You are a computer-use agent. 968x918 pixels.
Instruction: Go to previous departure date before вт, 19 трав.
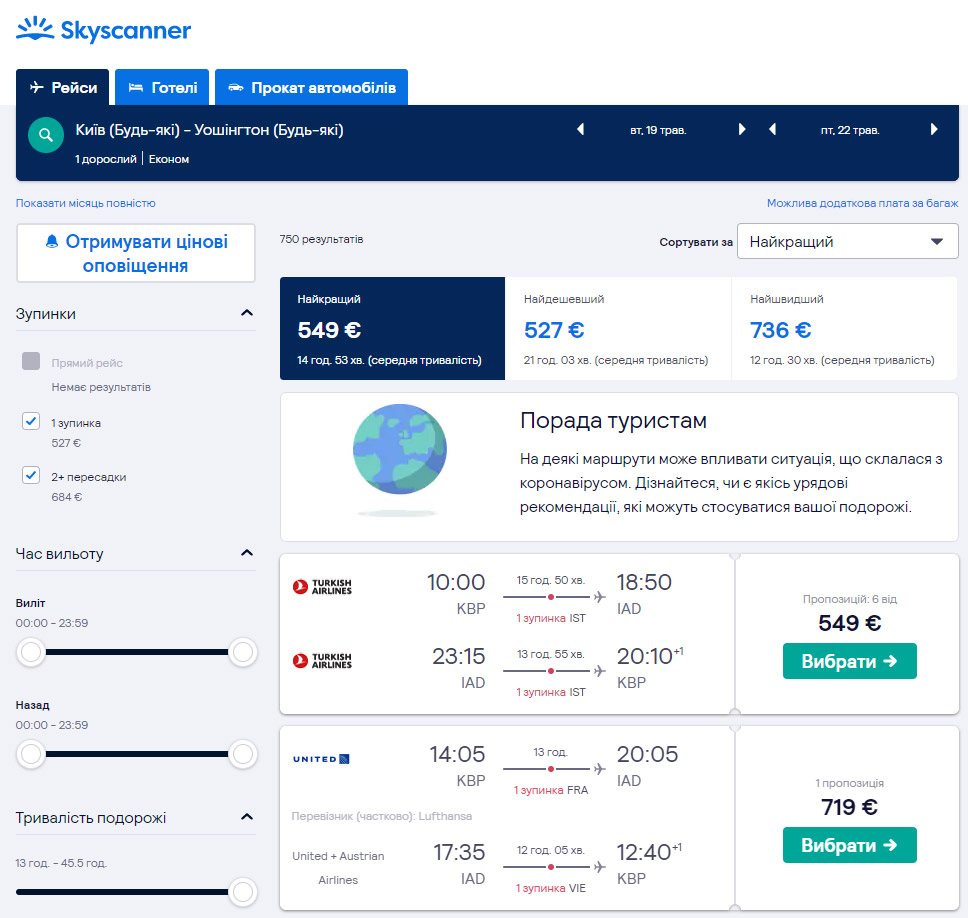pos(580,130)
